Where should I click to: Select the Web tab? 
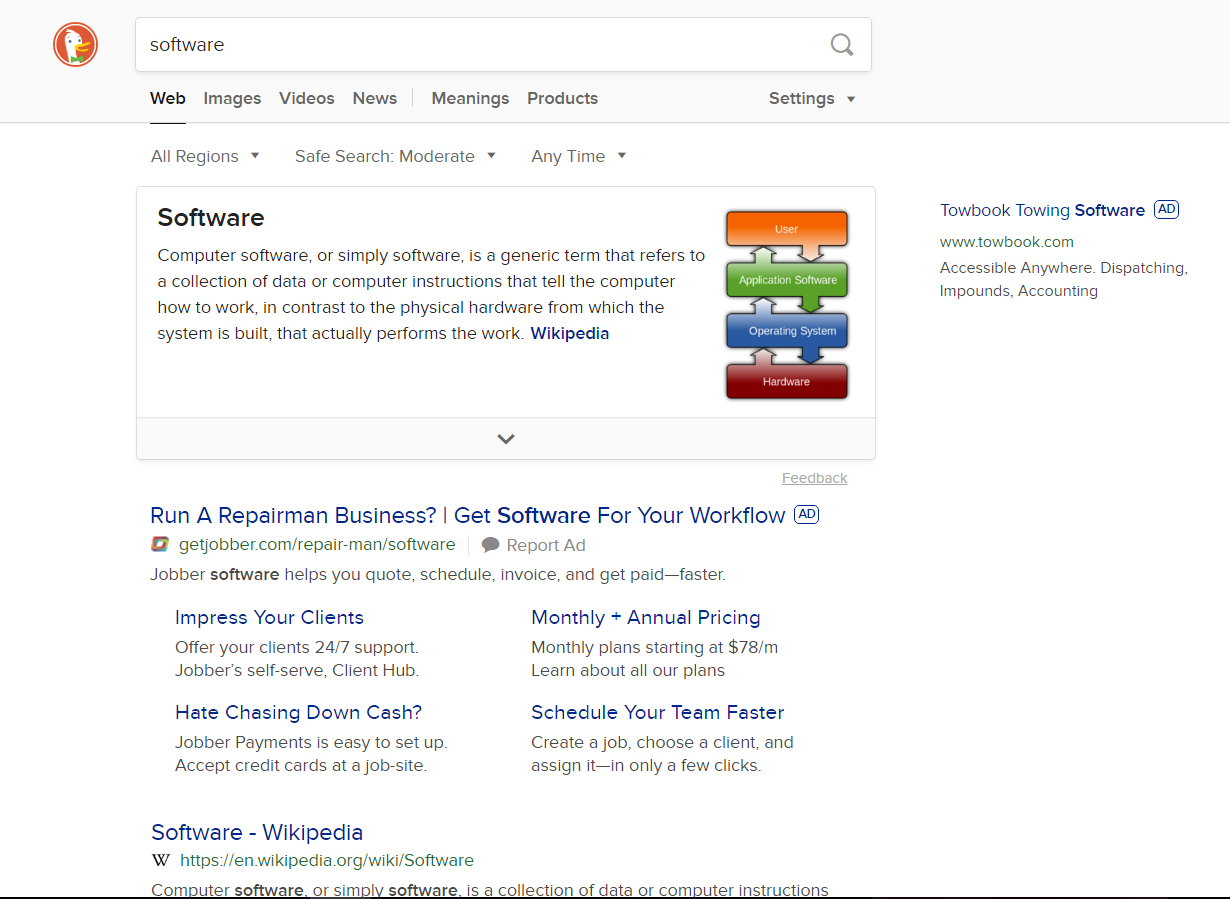(168, 98)
